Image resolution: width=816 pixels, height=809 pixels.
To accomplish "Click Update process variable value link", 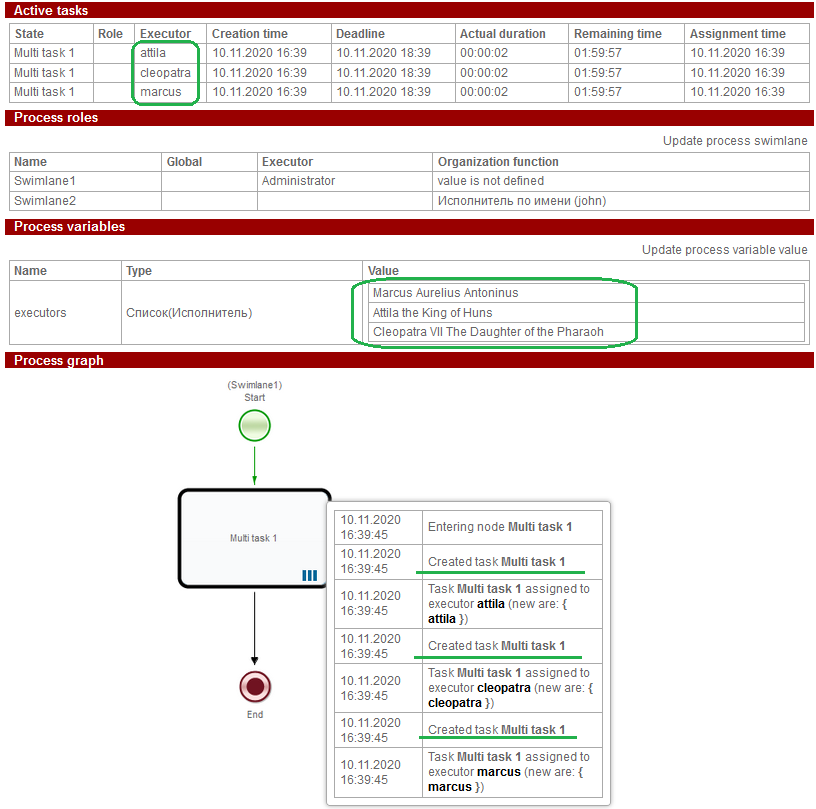I will click(724, 250).
